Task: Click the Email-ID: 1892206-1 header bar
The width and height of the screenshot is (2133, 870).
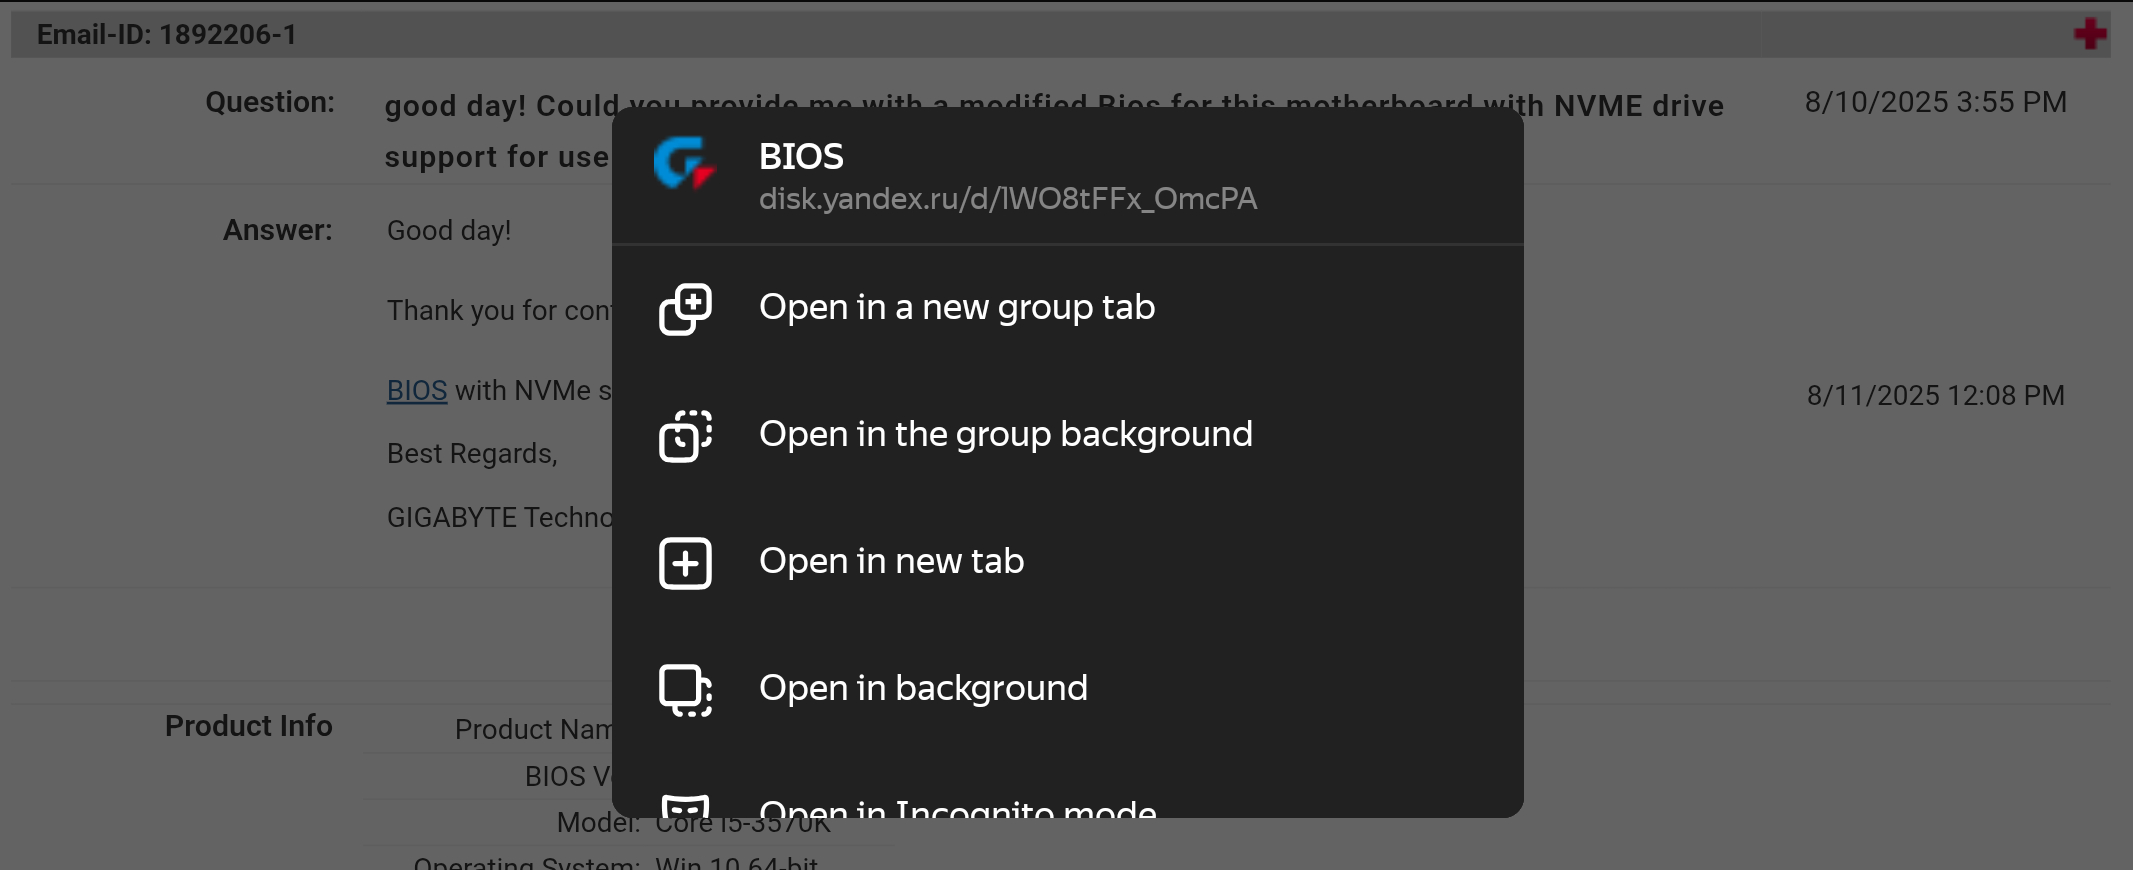Action: tap(167, 35)
